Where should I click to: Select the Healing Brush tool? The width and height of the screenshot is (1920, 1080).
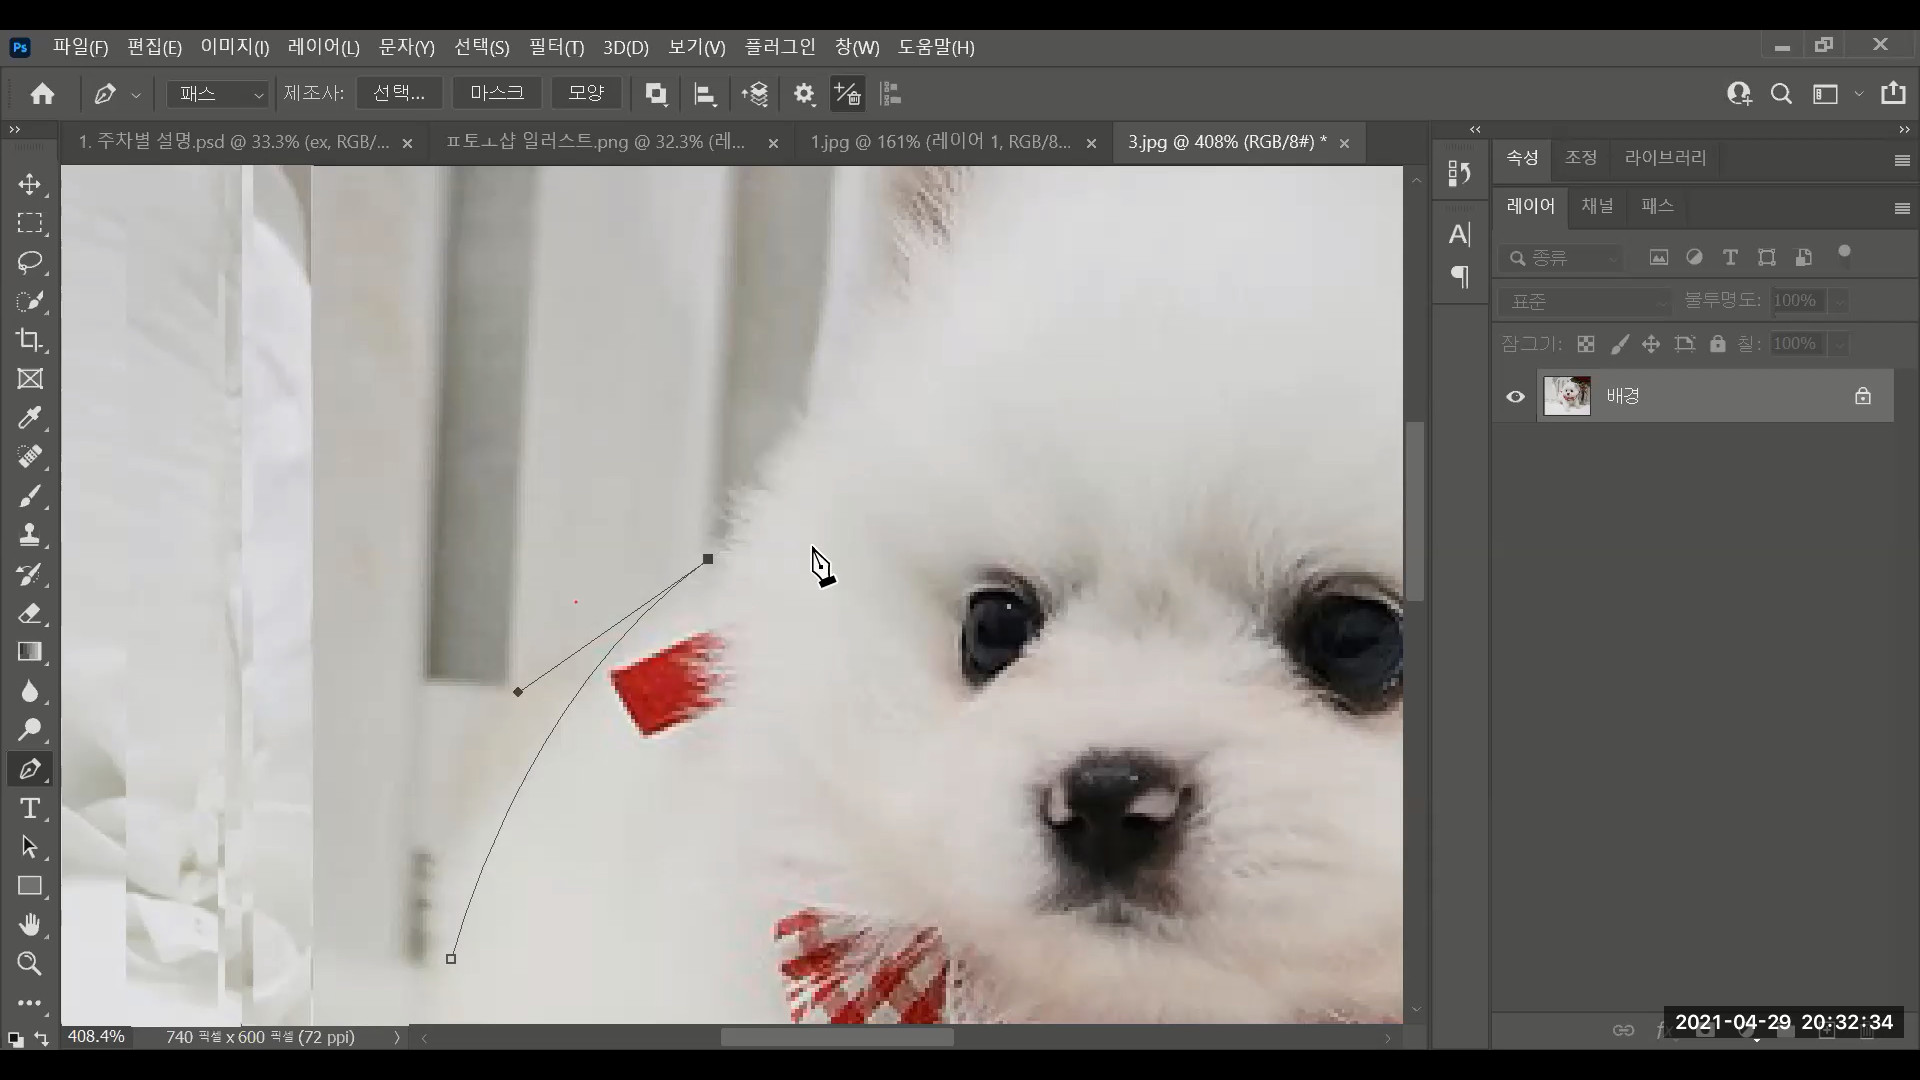[30, 457]
